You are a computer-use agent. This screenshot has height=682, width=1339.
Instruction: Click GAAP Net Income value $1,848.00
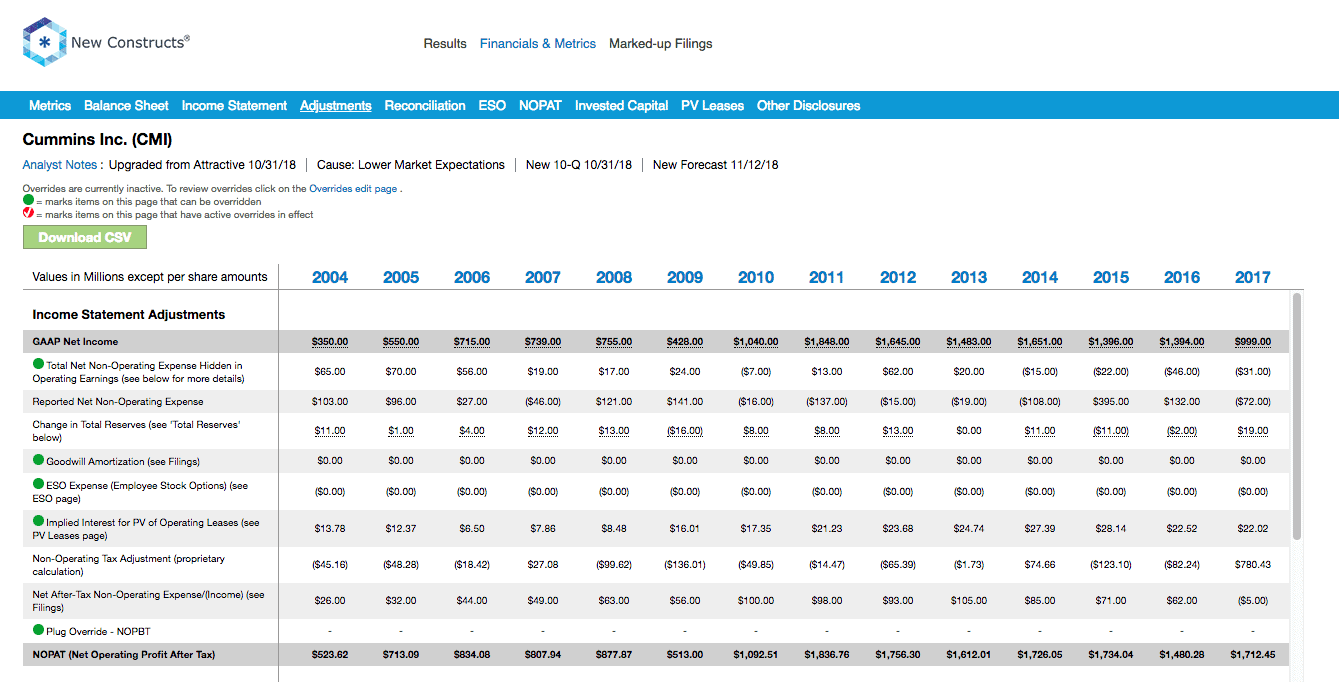pos(827,342)
